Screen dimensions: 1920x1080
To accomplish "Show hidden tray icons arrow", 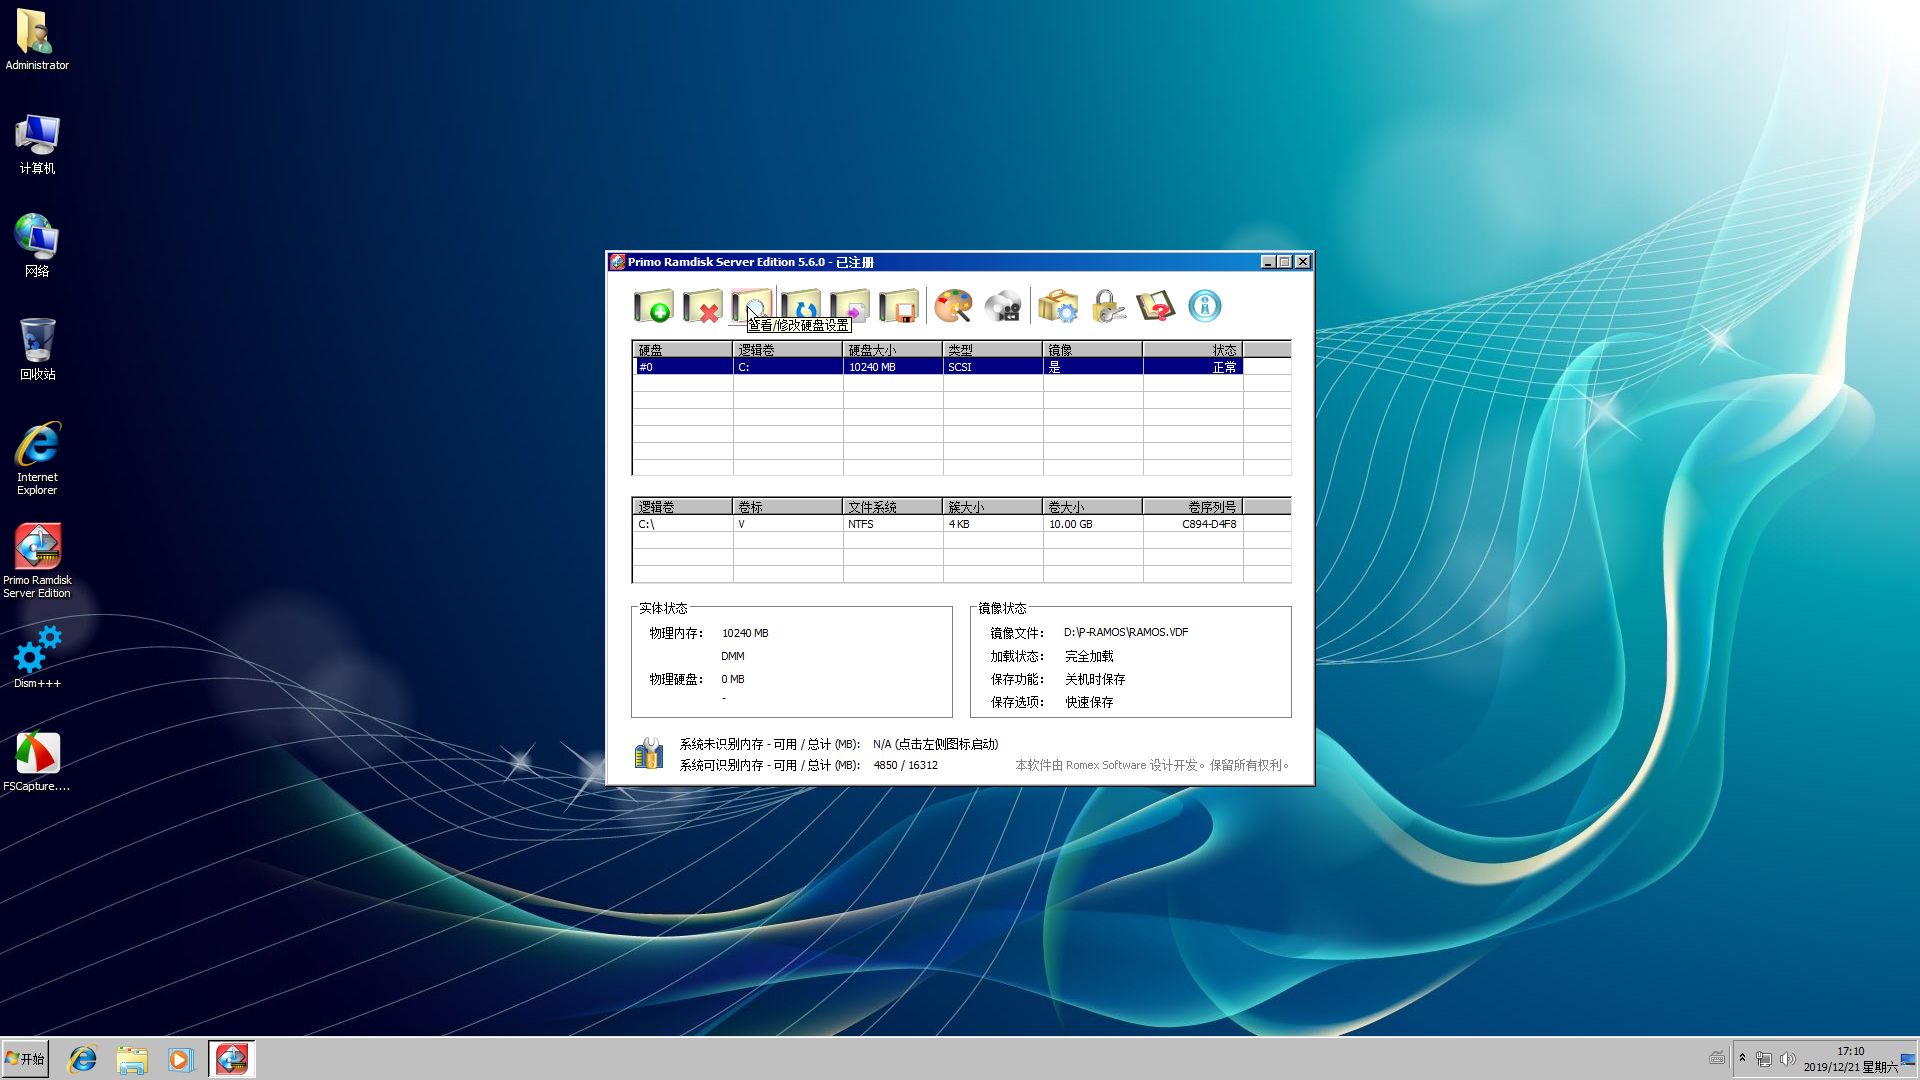I will click(1742, 1058).
